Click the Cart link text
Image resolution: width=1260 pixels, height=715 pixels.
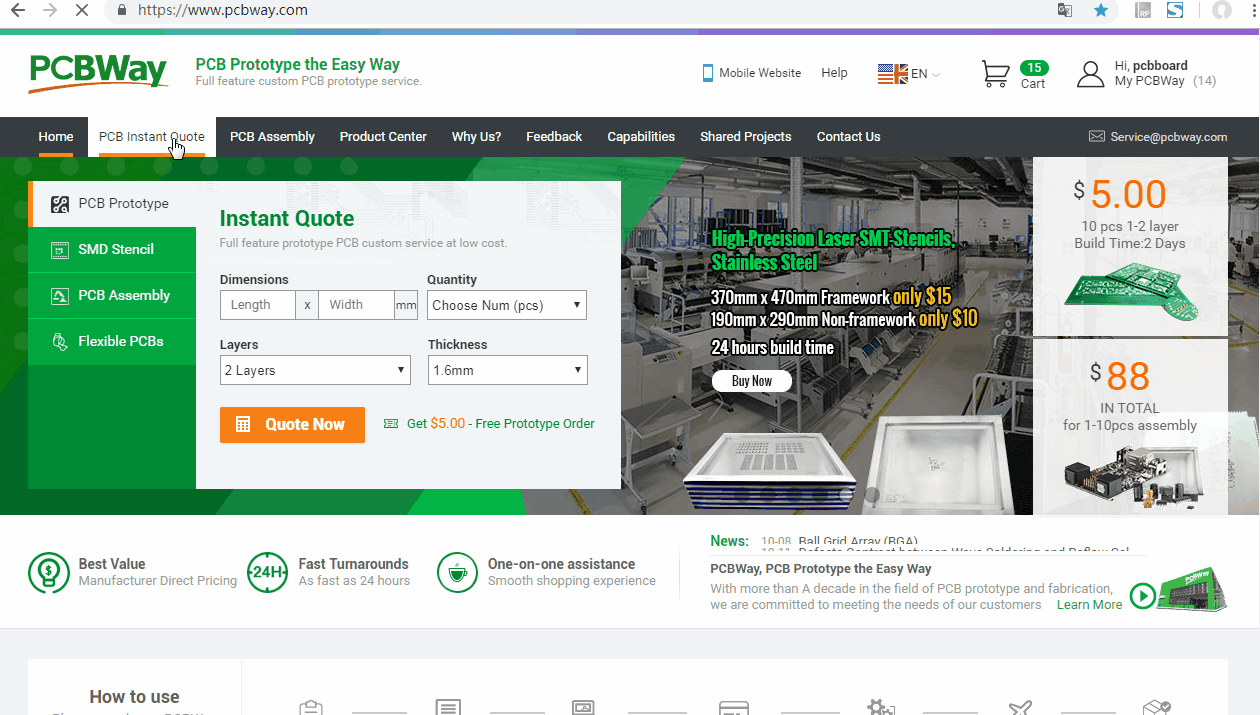point(1033,84)
